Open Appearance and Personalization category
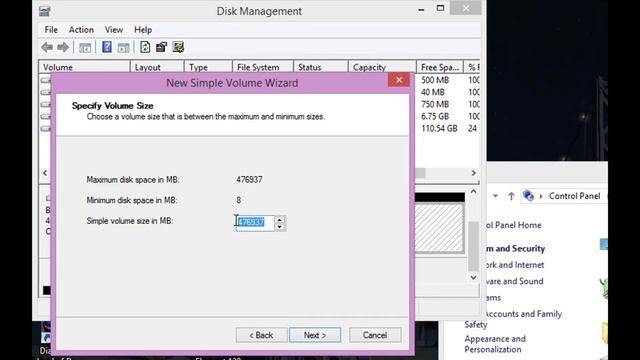The image size is (640, 360). tap(495, 344)
